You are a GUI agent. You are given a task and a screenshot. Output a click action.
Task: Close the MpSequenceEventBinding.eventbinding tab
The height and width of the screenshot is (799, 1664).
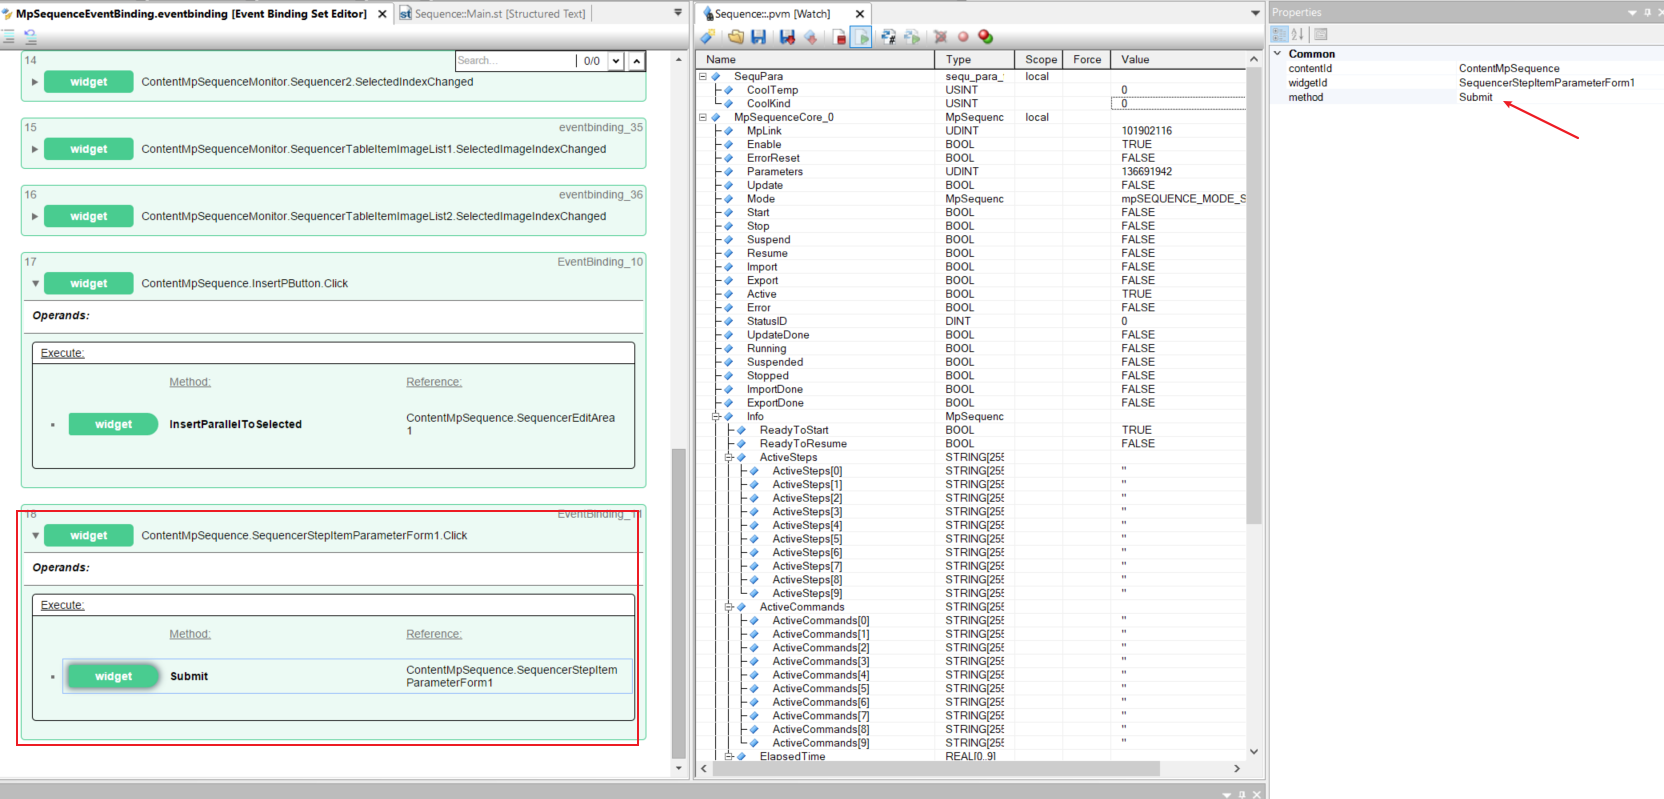pos(382,14)
